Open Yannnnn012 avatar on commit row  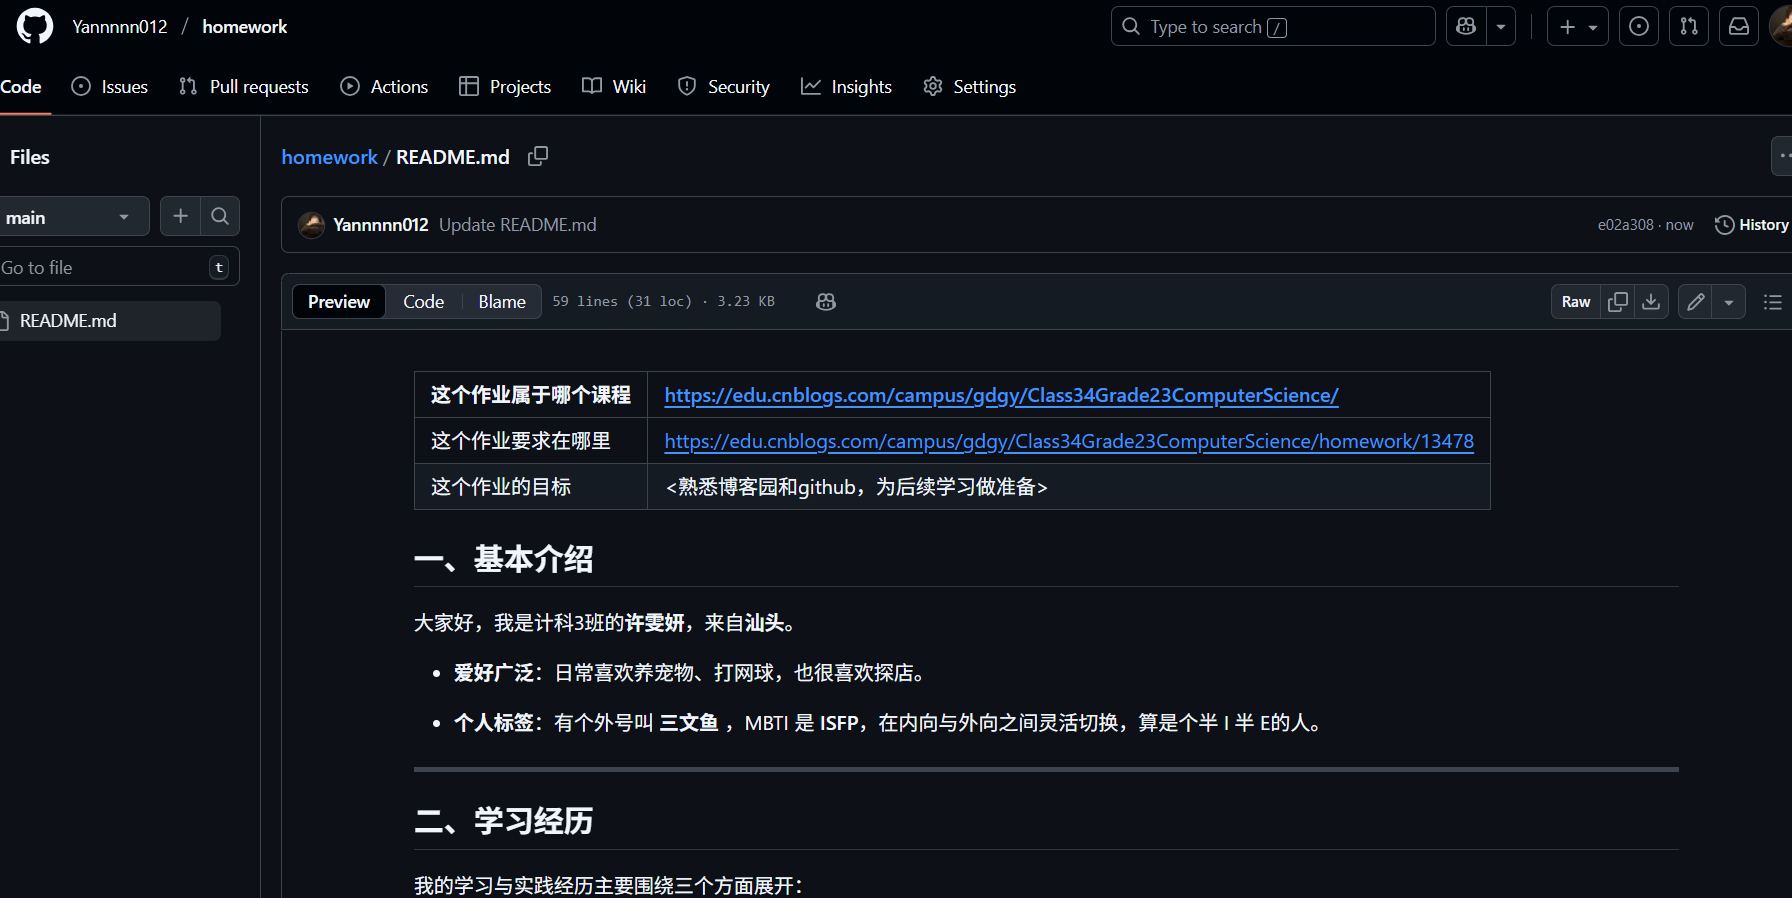[311, 225]
